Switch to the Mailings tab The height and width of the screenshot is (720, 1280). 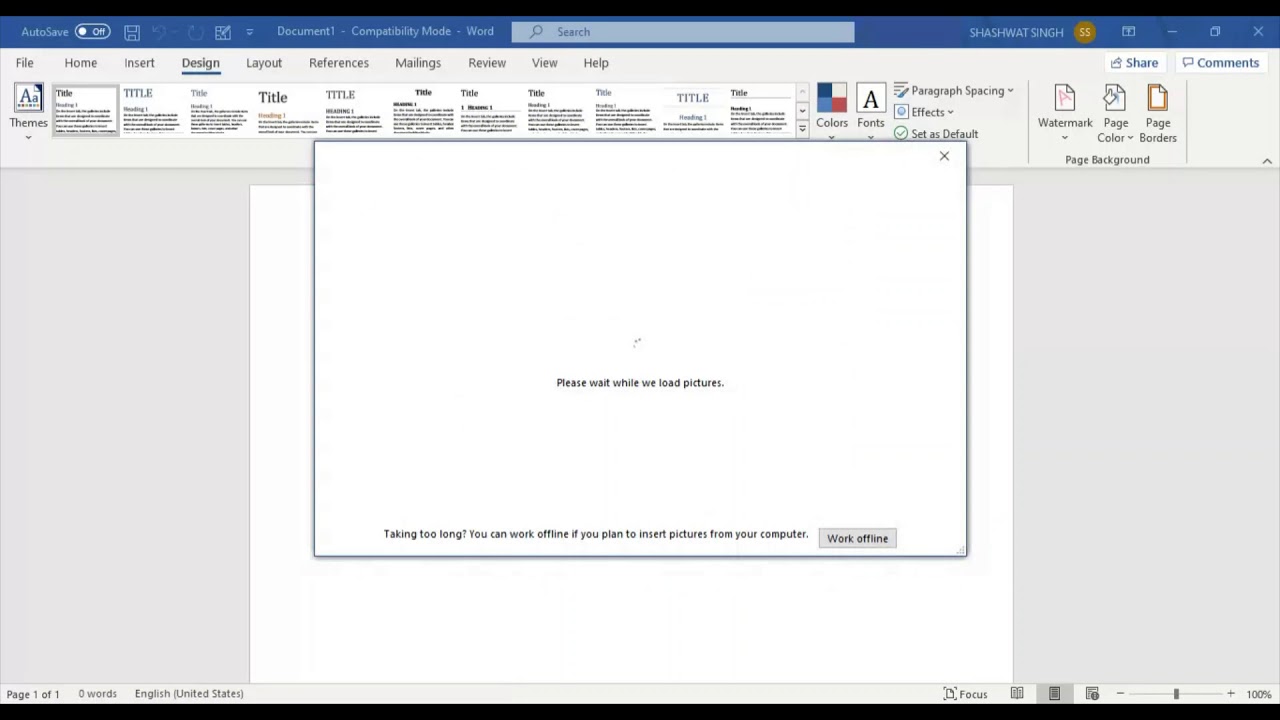(x=418, y=63)
